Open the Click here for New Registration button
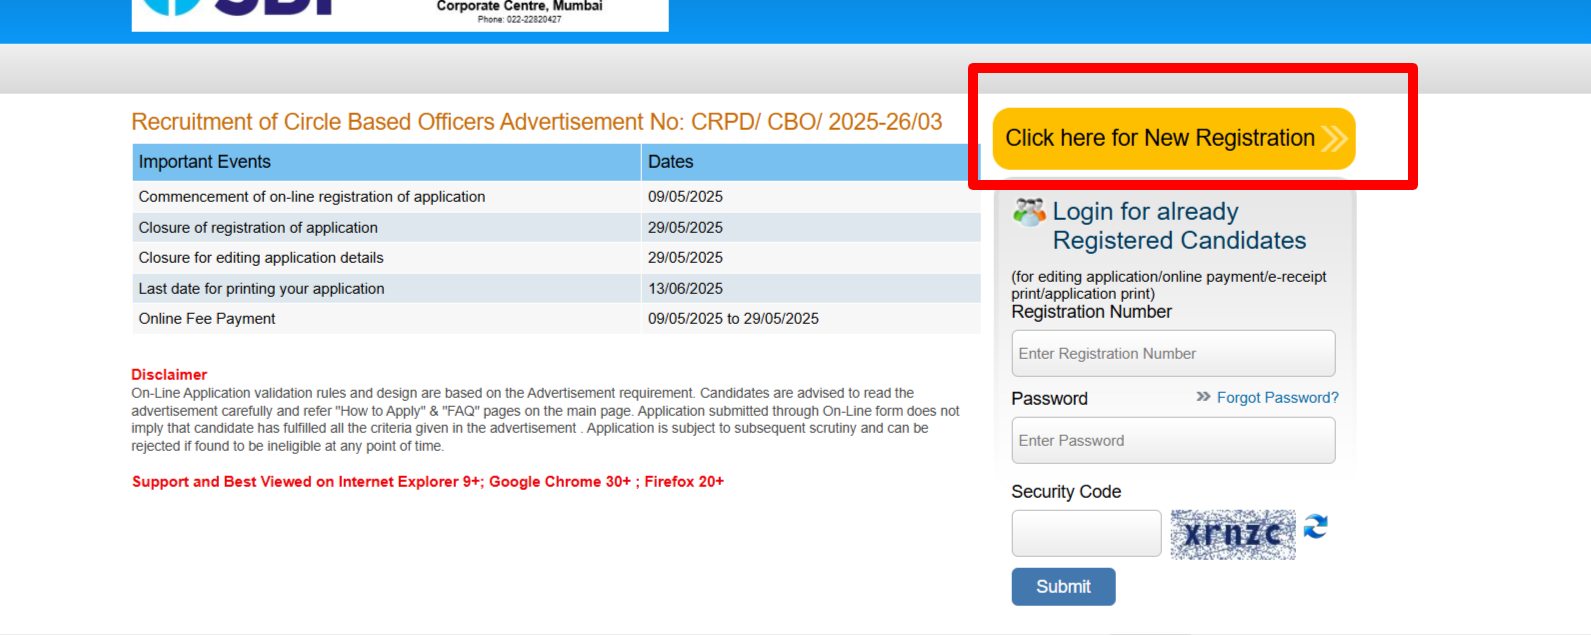The image size is (1591, 635). (1160, 138)
